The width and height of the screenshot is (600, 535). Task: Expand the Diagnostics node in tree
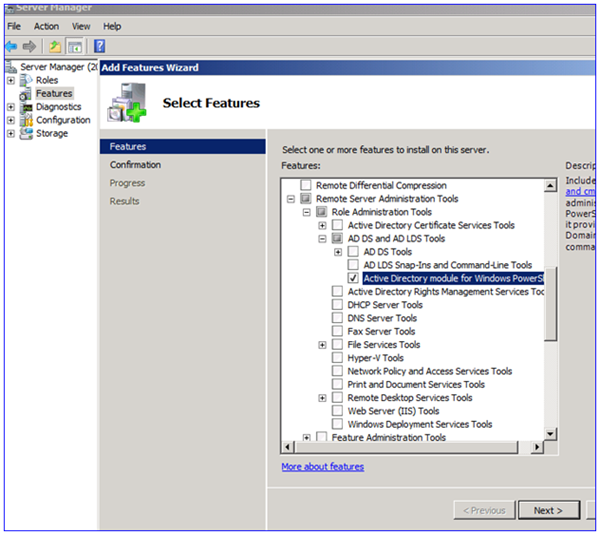[11, 107]
